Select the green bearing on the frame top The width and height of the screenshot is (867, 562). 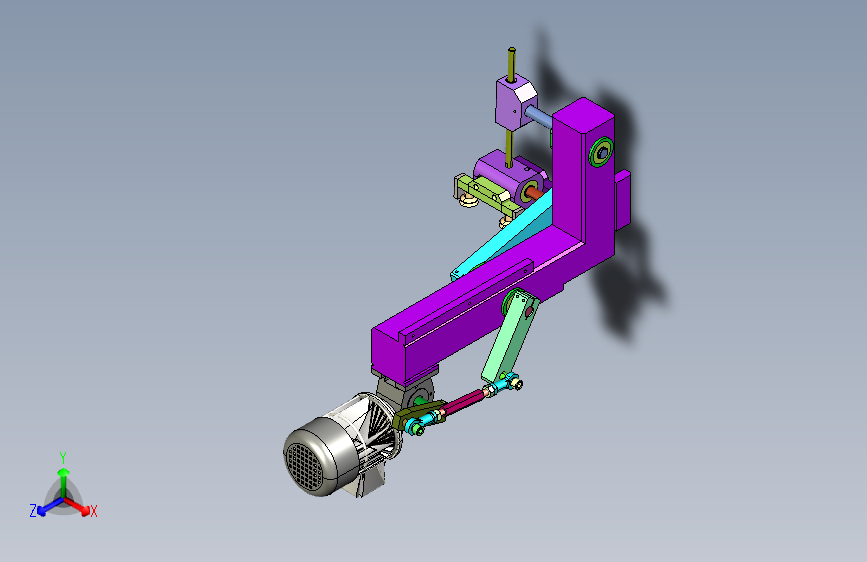coord(601,152)
